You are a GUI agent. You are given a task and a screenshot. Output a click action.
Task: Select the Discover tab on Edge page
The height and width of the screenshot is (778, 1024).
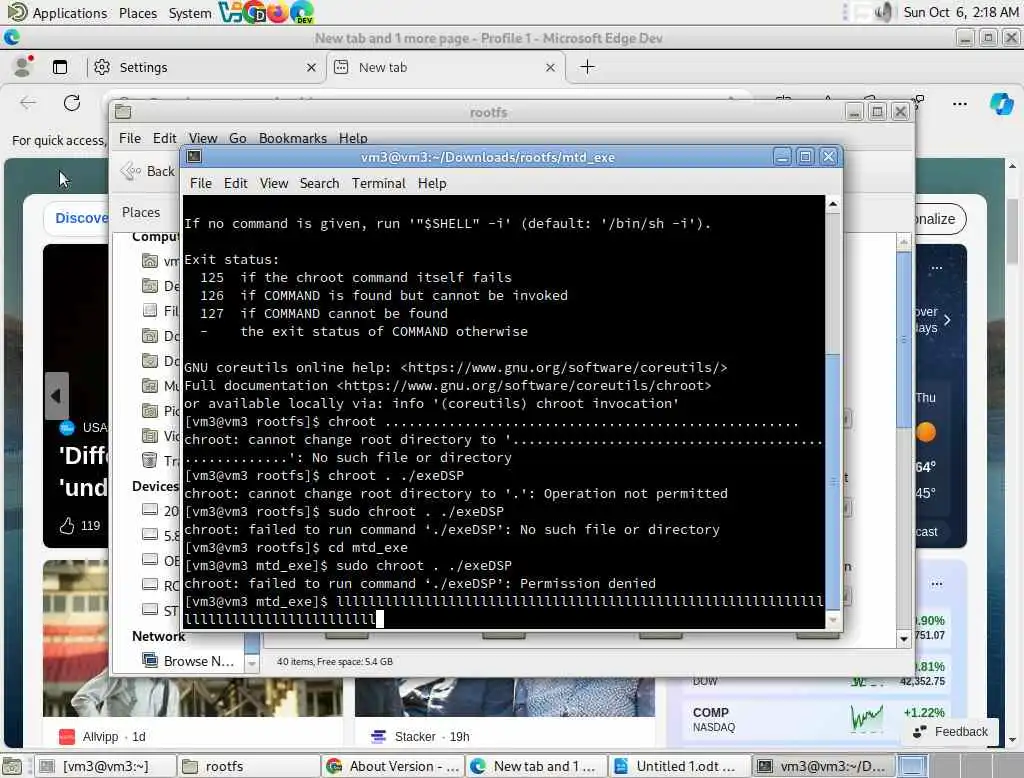tap(80, 218)
